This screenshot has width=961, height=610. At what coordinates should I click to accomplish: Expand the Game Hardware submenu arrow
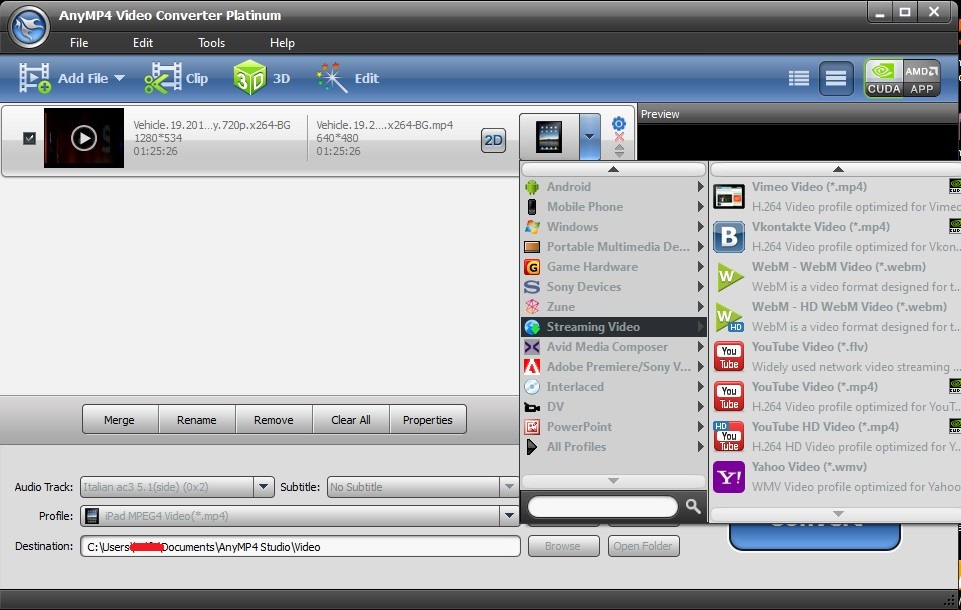point(700,267)
